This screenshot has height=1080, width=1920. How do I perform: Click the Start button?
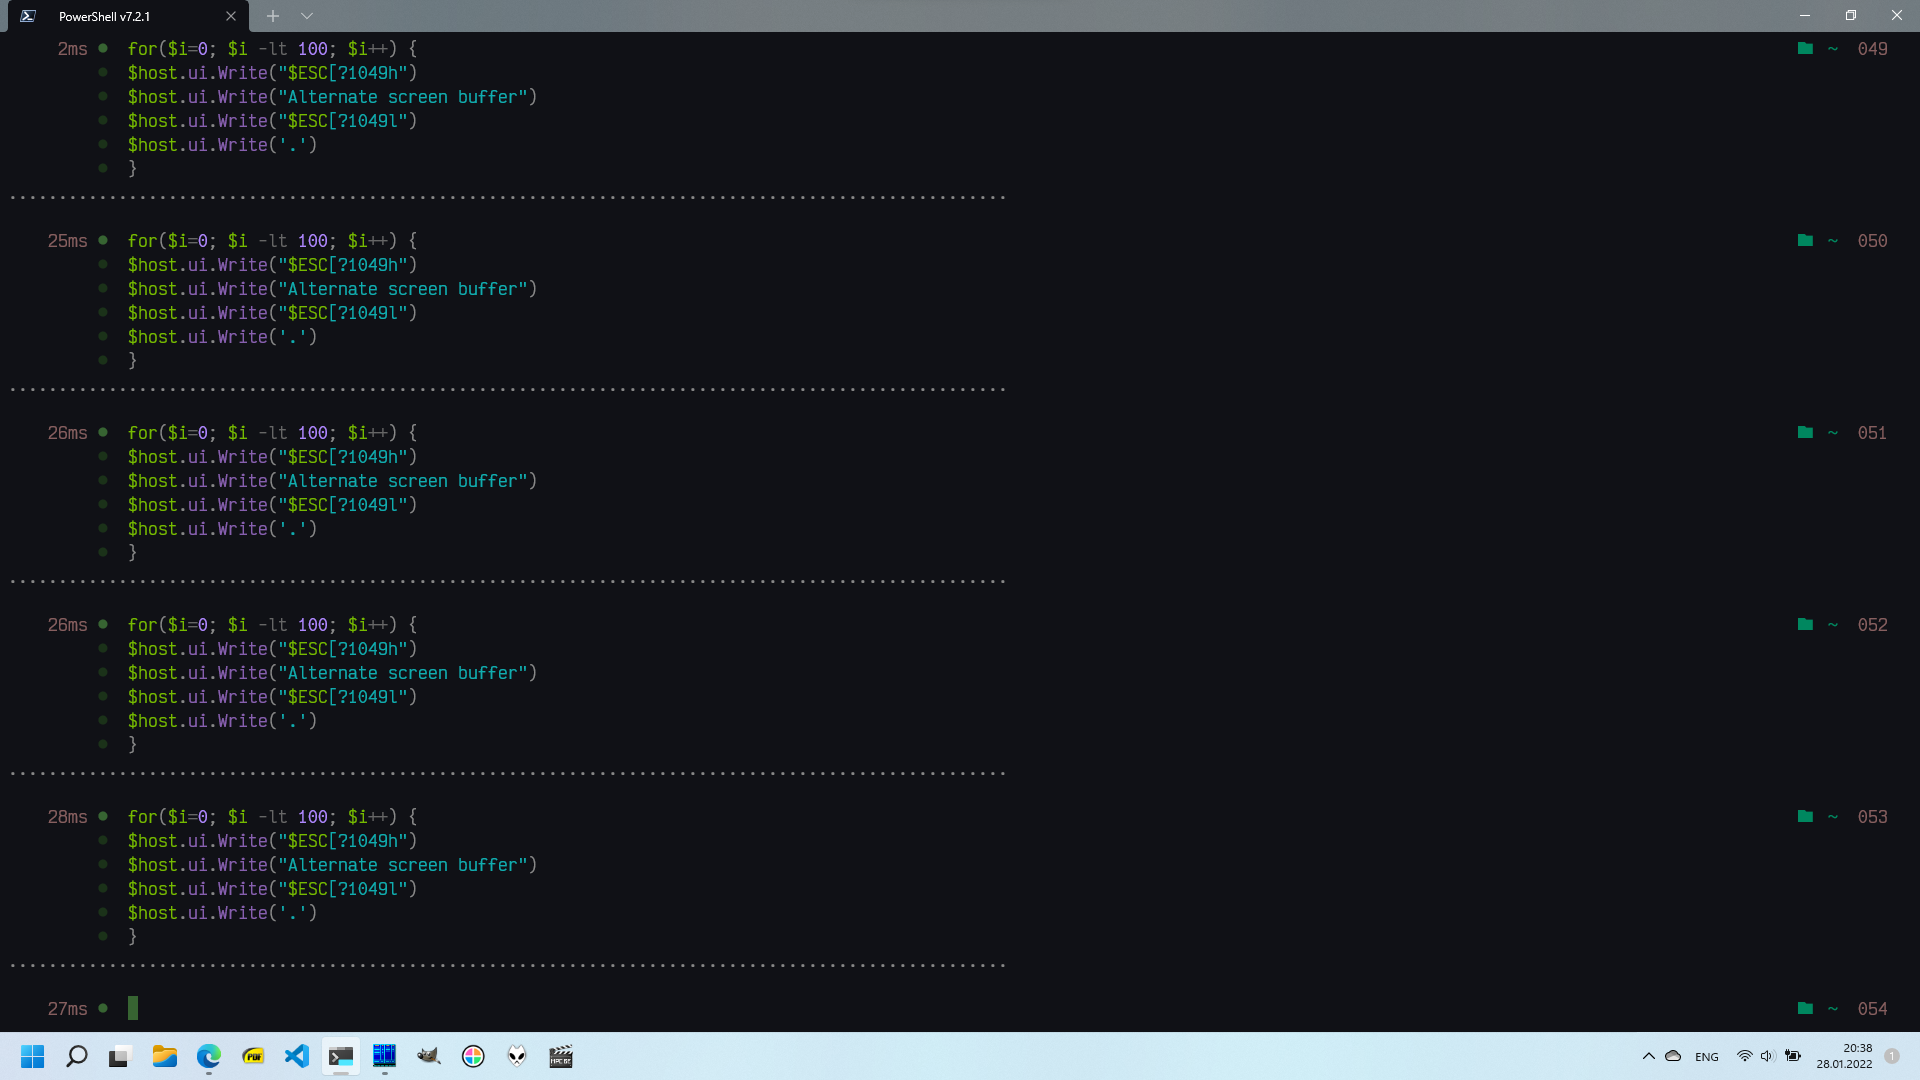pyautogui.click(x=33, y=1056)
